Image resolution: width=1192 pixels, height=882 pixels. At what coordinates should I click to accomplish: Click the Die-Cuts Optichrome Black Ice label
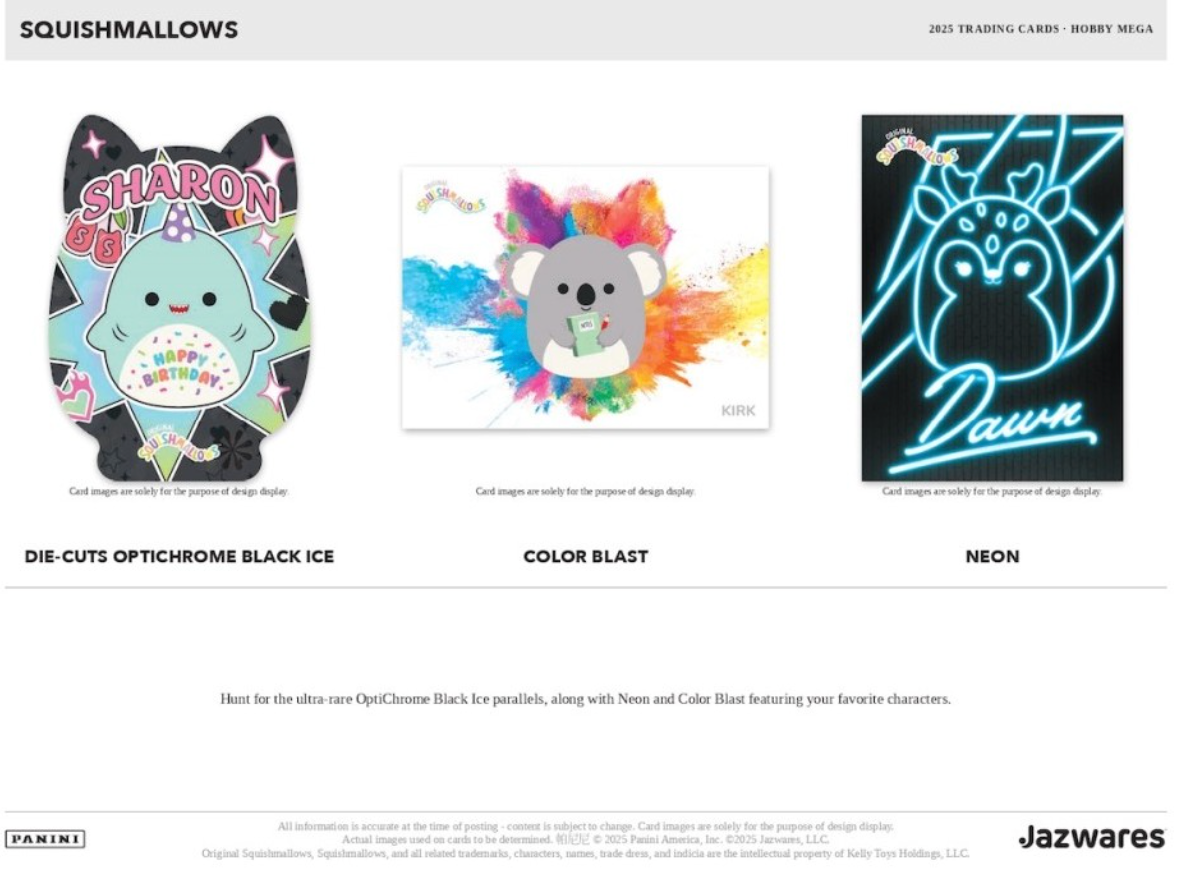click(x=179, y=557)
